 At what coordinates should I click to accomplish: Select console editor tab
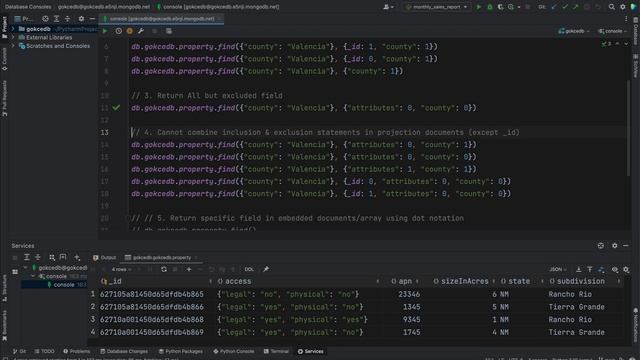[162, 19]
